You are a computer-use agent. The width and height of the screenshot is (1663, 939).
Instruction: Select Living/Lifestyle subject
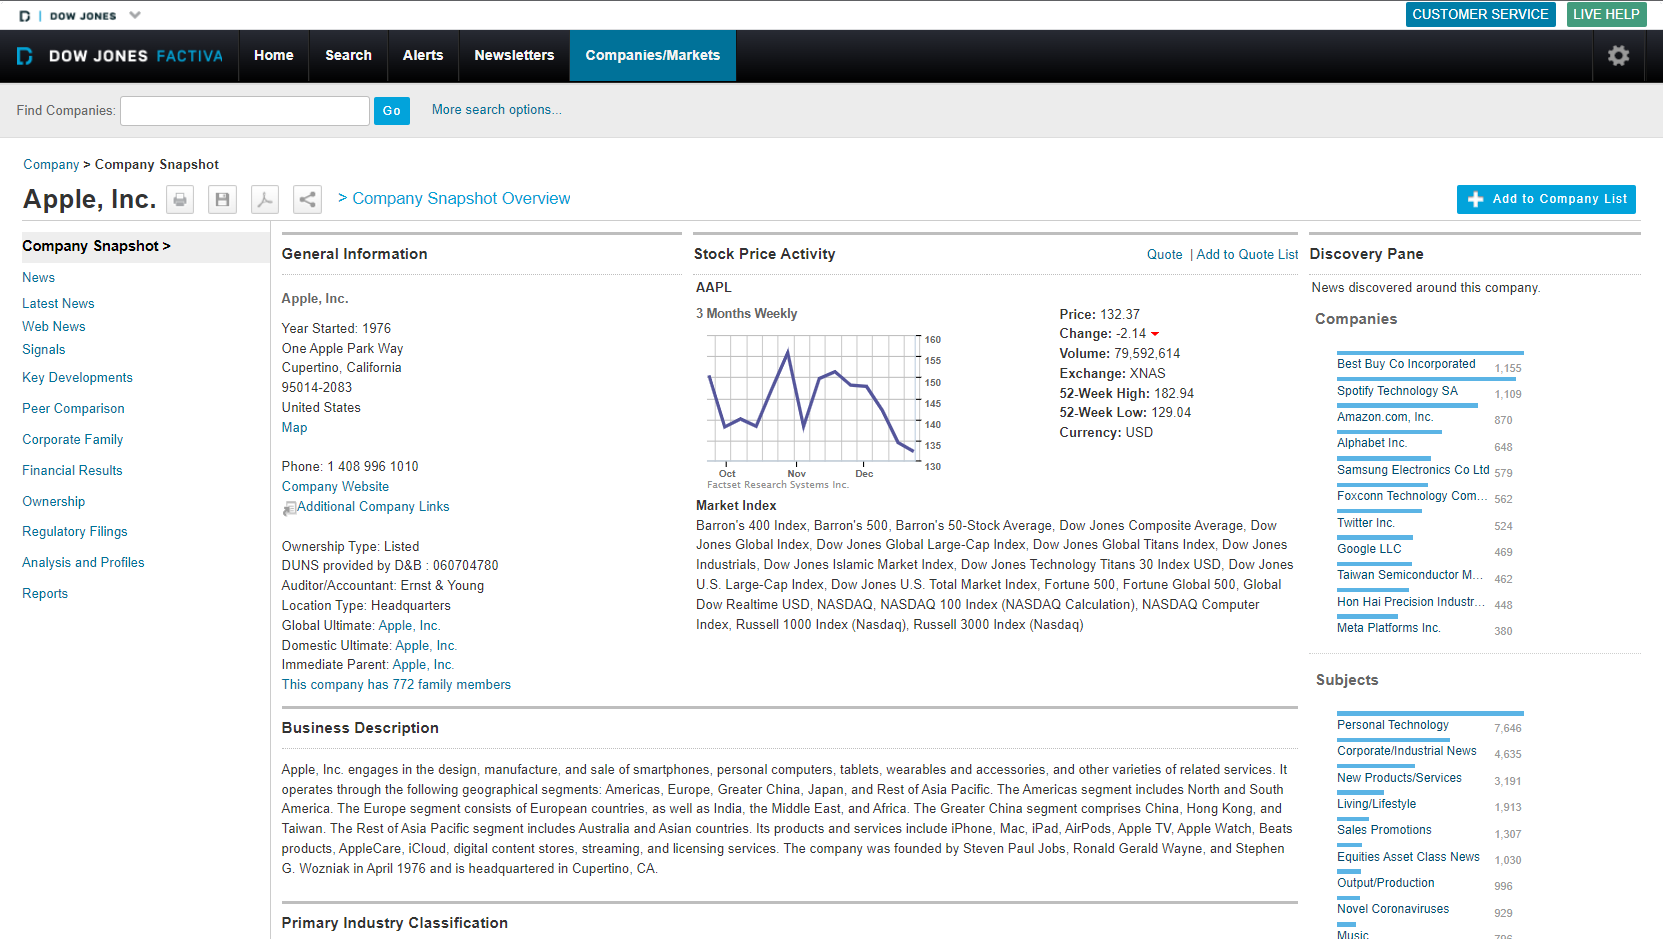[x=1377, y=804]
